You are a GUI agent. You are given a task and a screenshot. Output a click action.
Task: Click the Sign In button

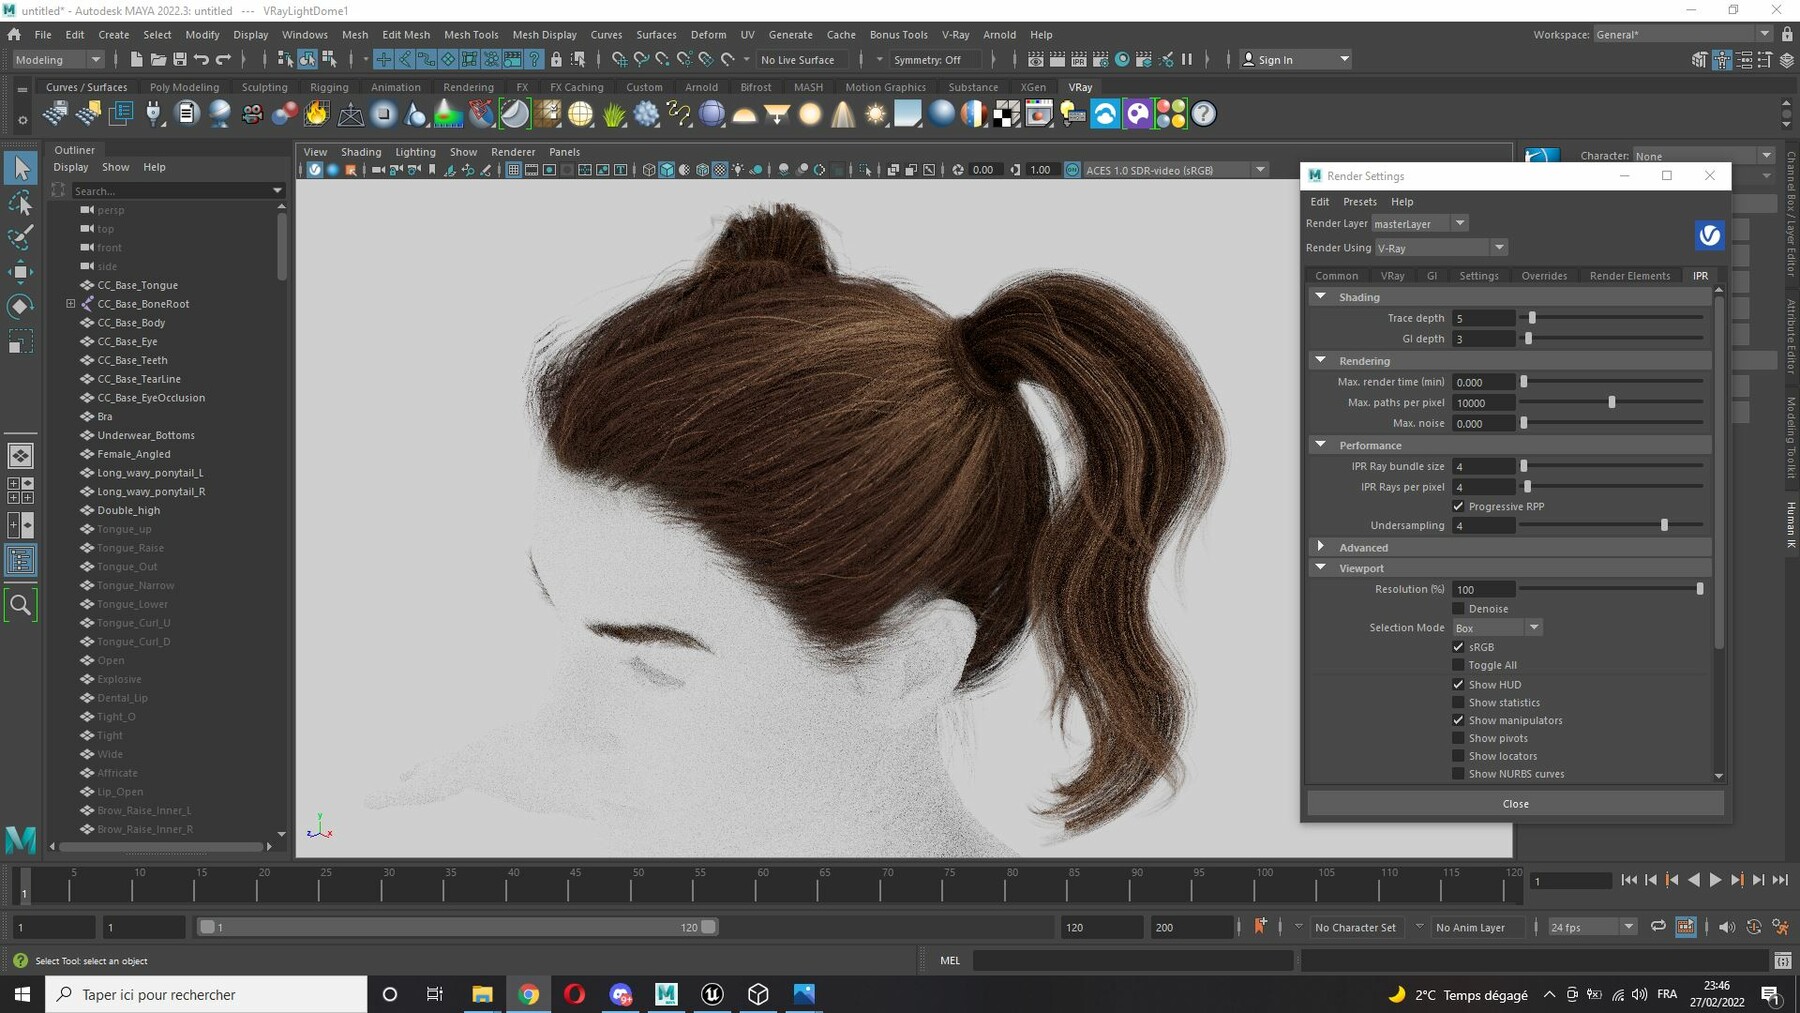click(x=1295, y=60)
